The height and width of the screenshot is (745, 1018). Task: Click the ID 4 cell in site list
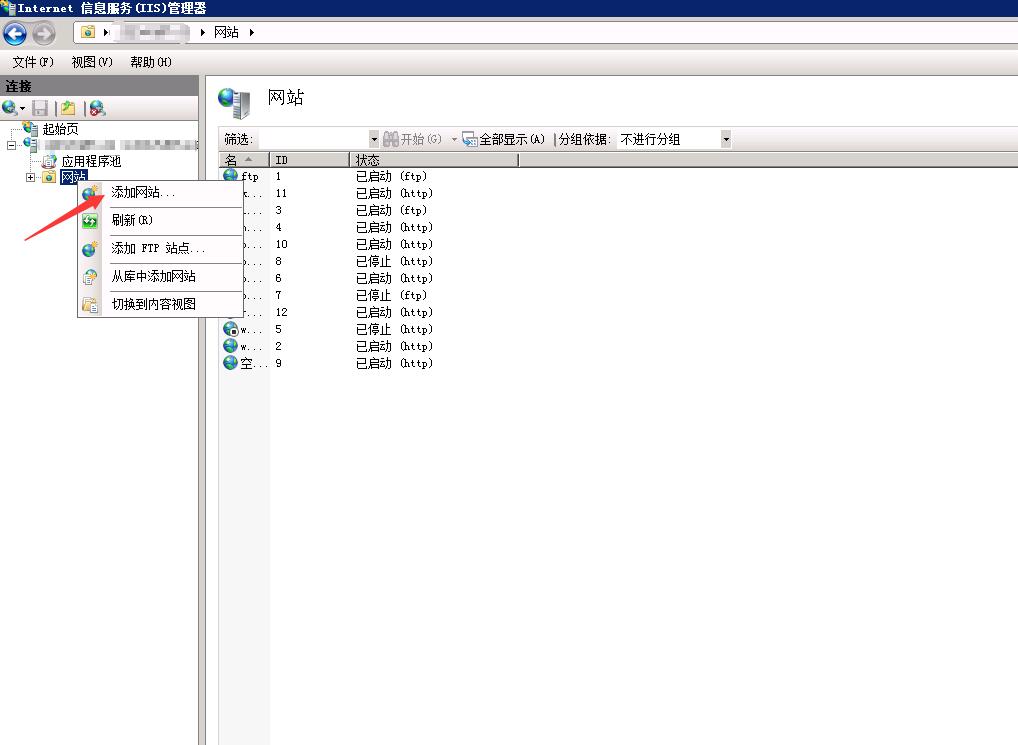click(279, 227)
